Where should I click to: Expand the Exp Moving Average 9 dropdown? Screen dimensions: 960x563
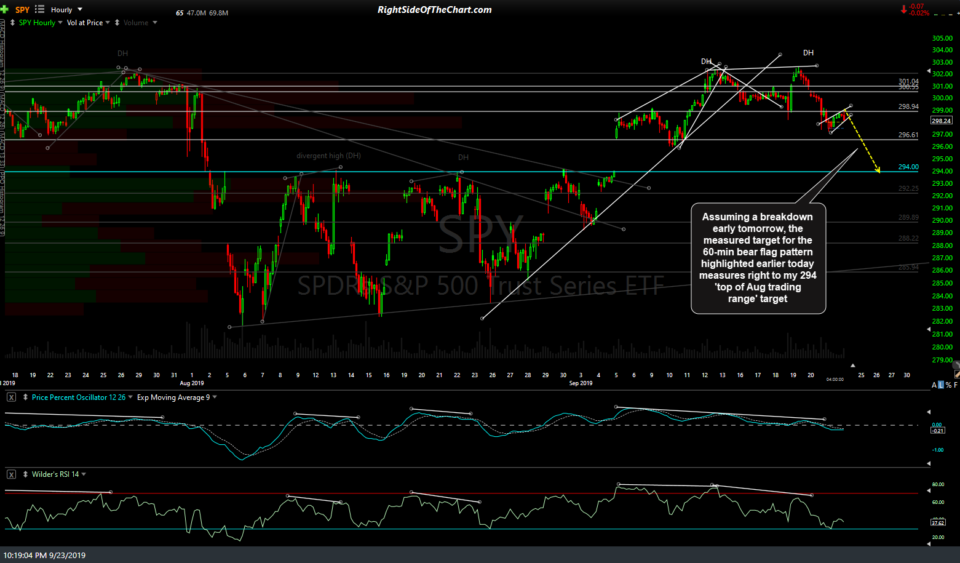pyautogui.click(x=215, y=397)
